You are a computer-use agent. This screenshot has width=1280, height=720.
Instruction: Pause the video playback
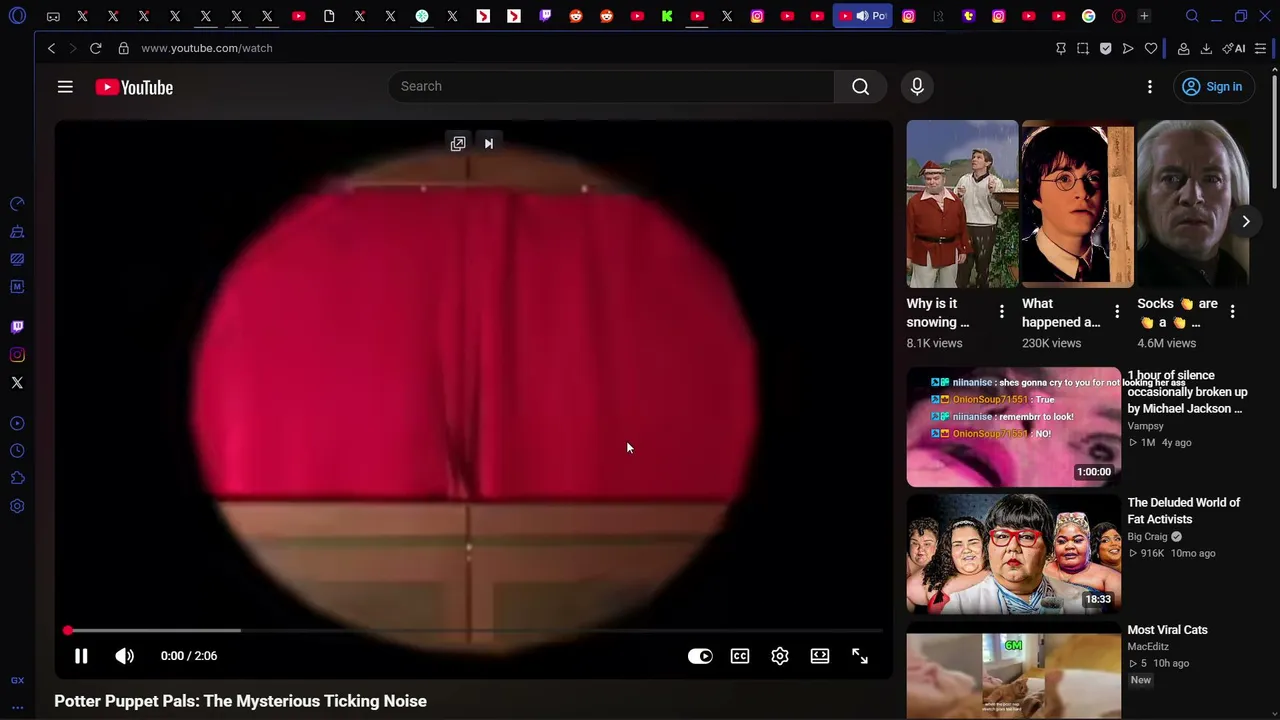[x=81, y=656]
